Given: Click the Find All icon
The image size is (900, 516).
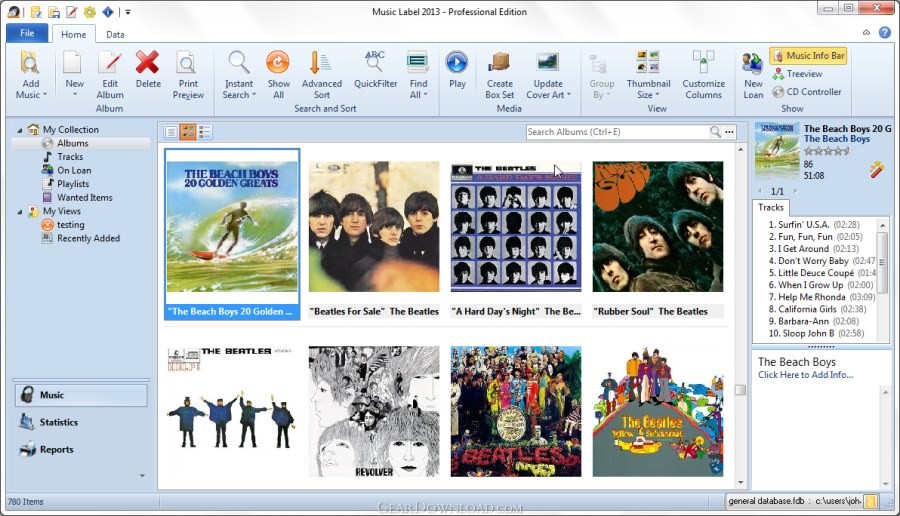Looking at the screenshot, I should [x=418, y=62].
